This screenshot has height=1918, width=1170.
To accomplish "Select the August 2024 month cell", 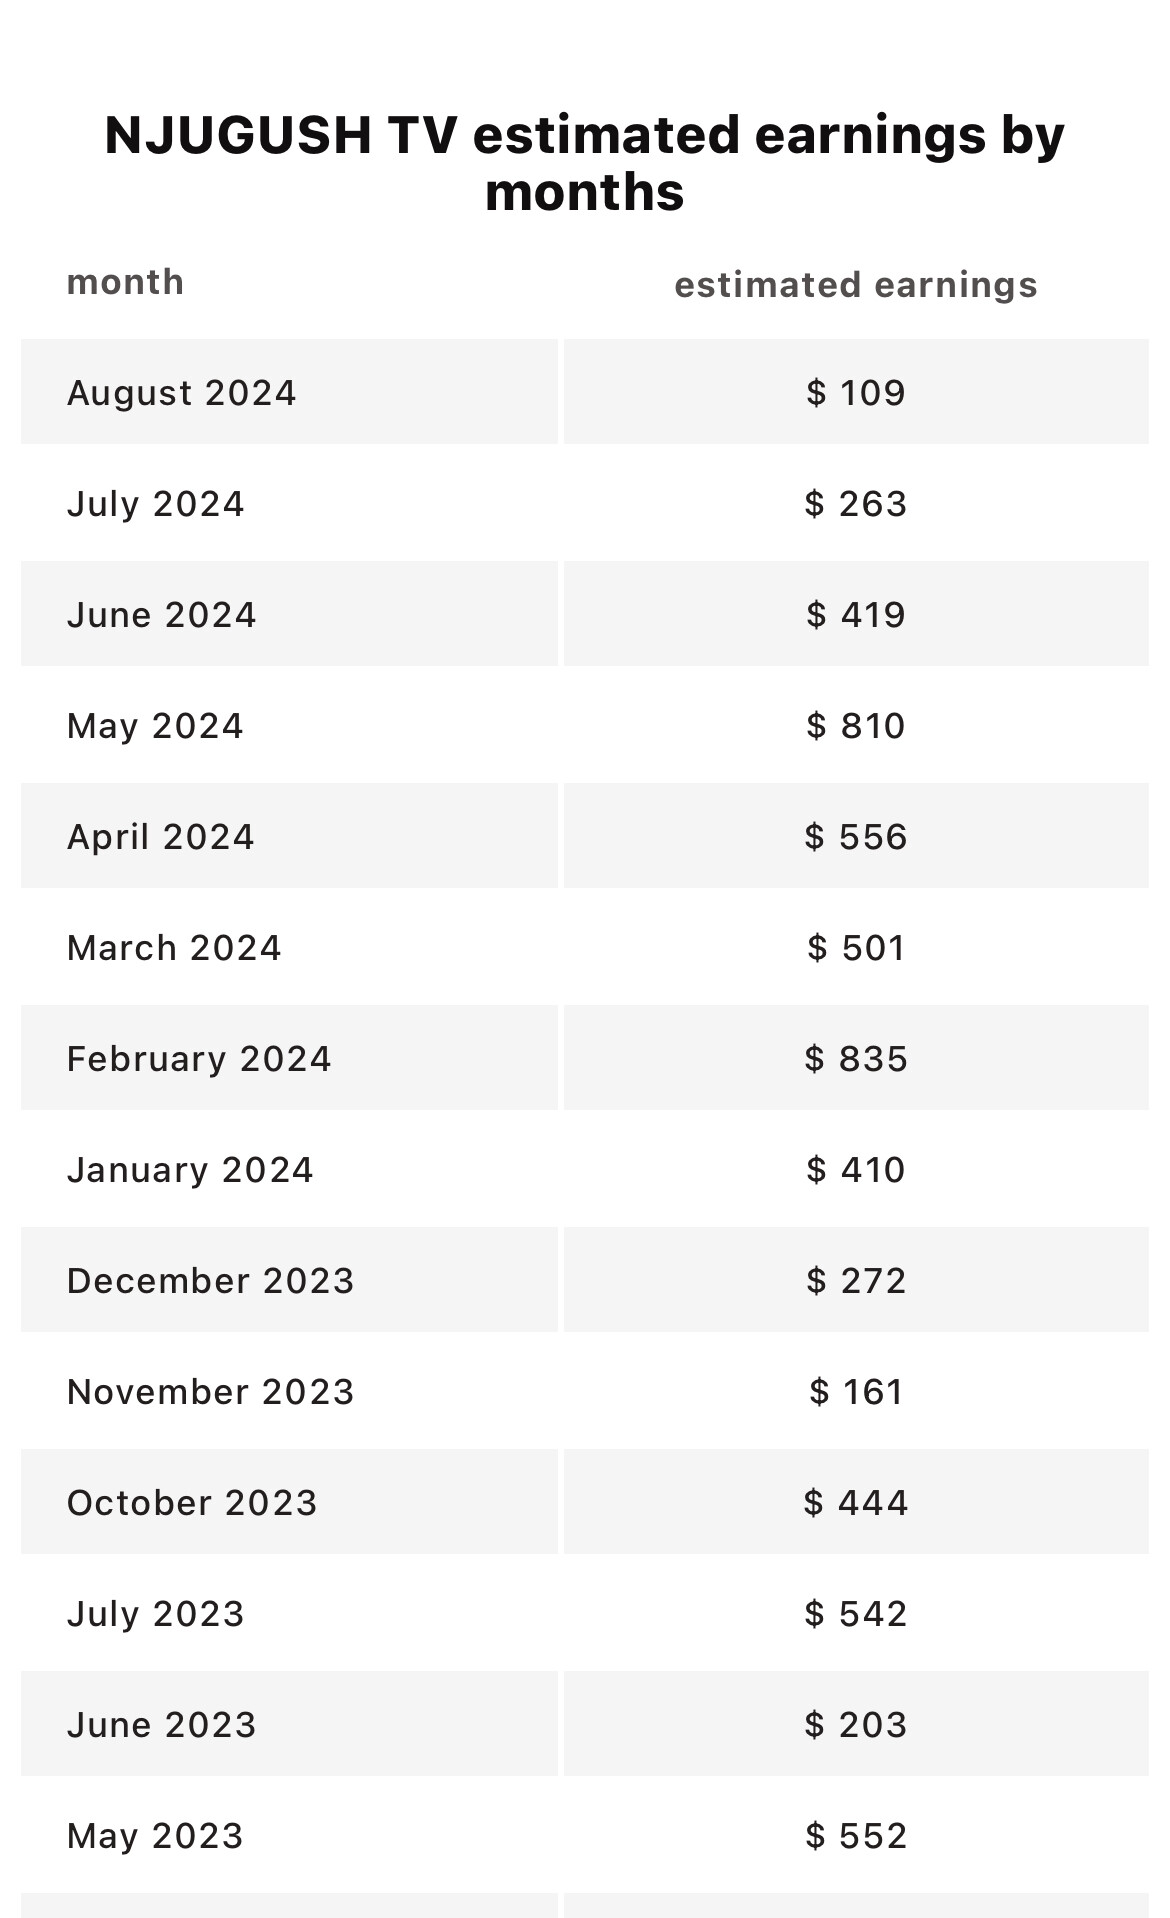I will point(182,393).
